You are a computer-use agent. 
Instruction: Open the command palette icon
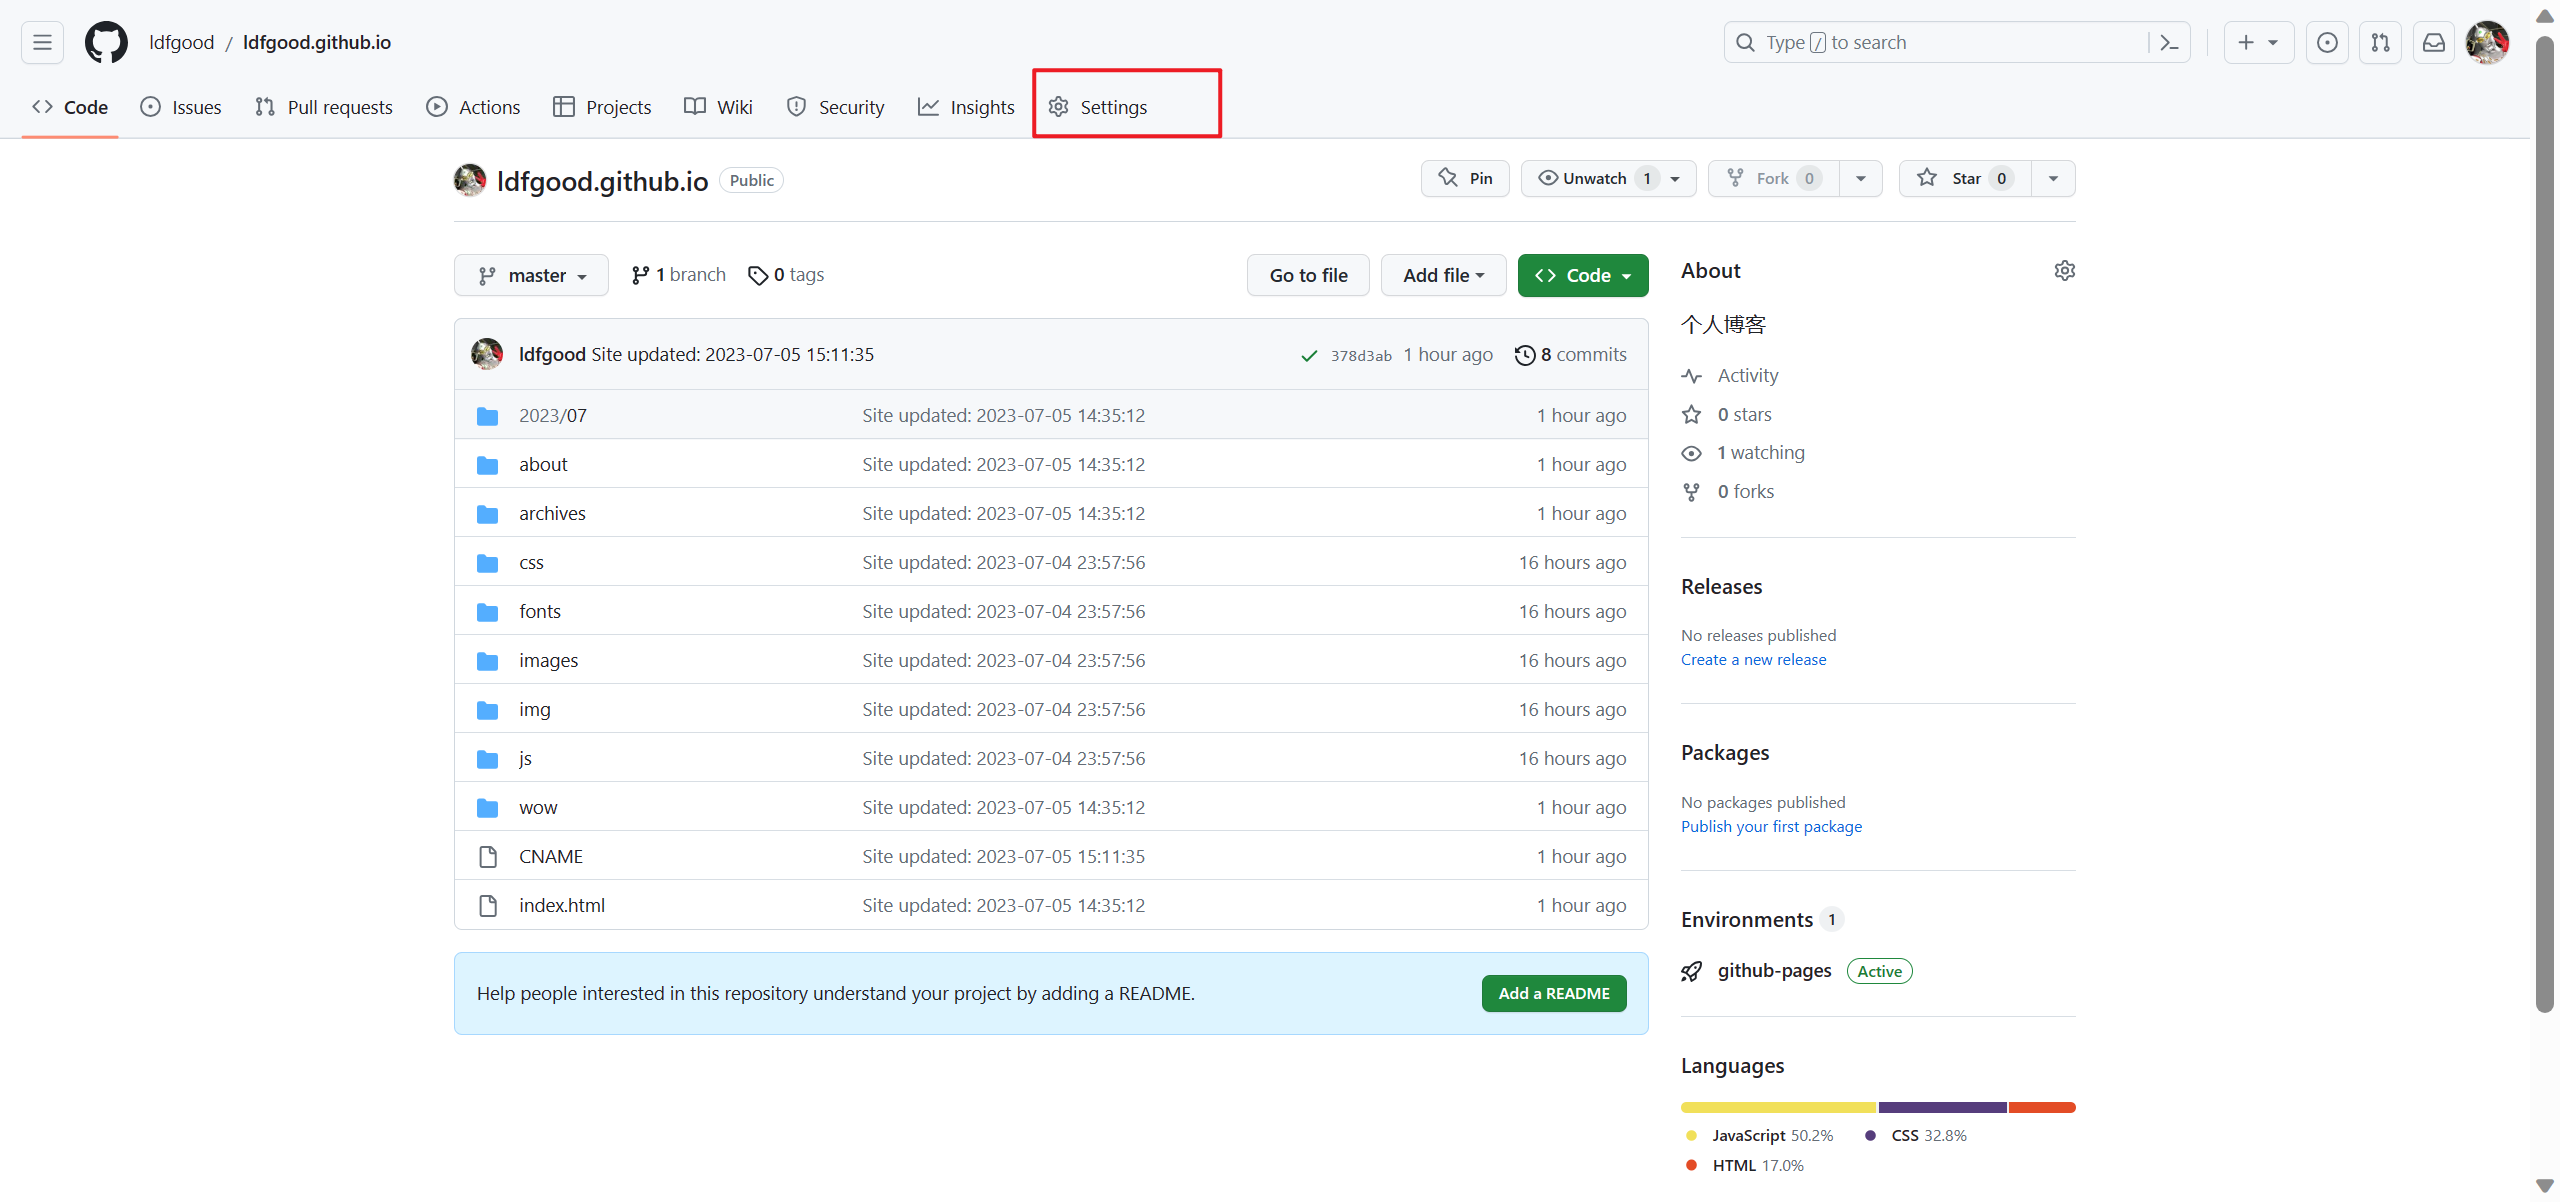point(2169,42)
